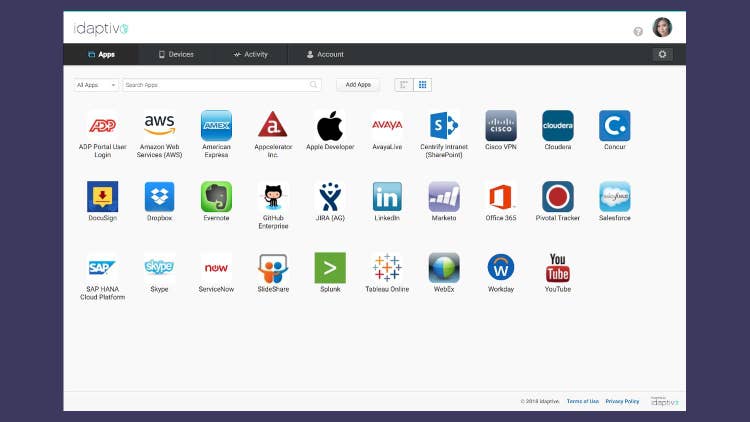The height and width of the screenshot is (422, 750).
Task: Click the Add Apps button
Action: pos(358,85)
